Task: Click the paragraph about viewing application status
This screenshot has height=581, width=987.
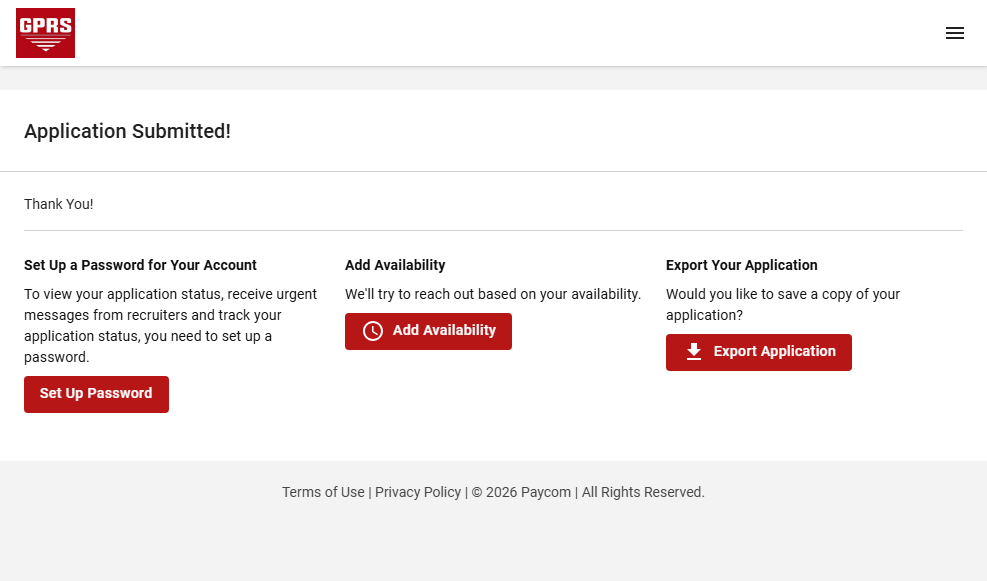Action: coord(170,325)
